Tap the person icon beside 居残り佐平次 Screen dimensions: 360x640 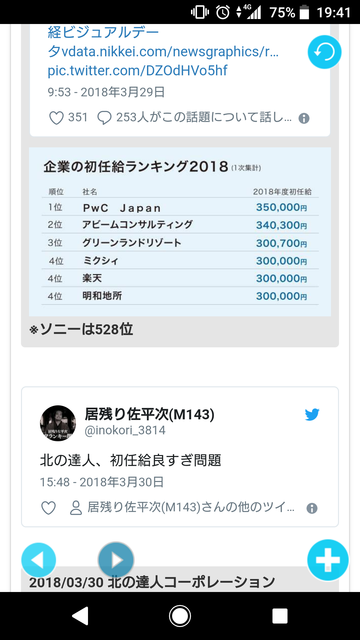coord(76,508)
